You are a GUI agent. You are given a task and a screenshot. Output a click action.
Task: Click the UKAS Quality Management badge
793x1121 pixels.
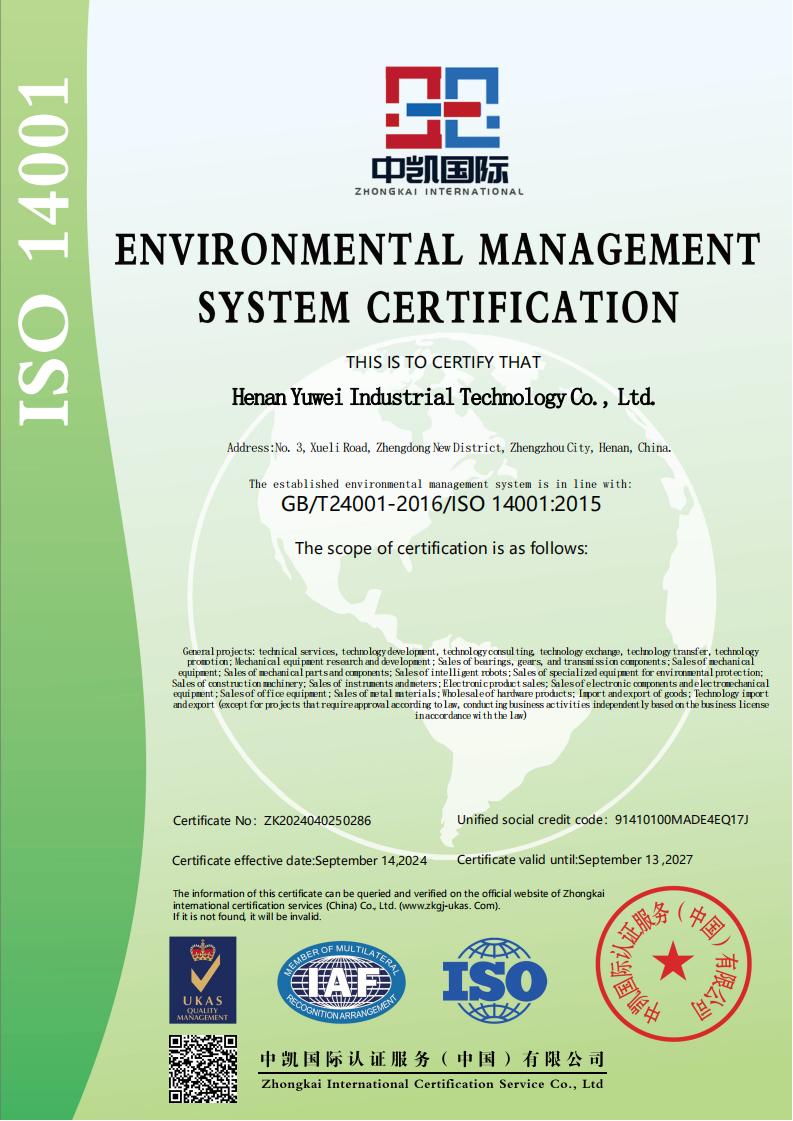202,980
